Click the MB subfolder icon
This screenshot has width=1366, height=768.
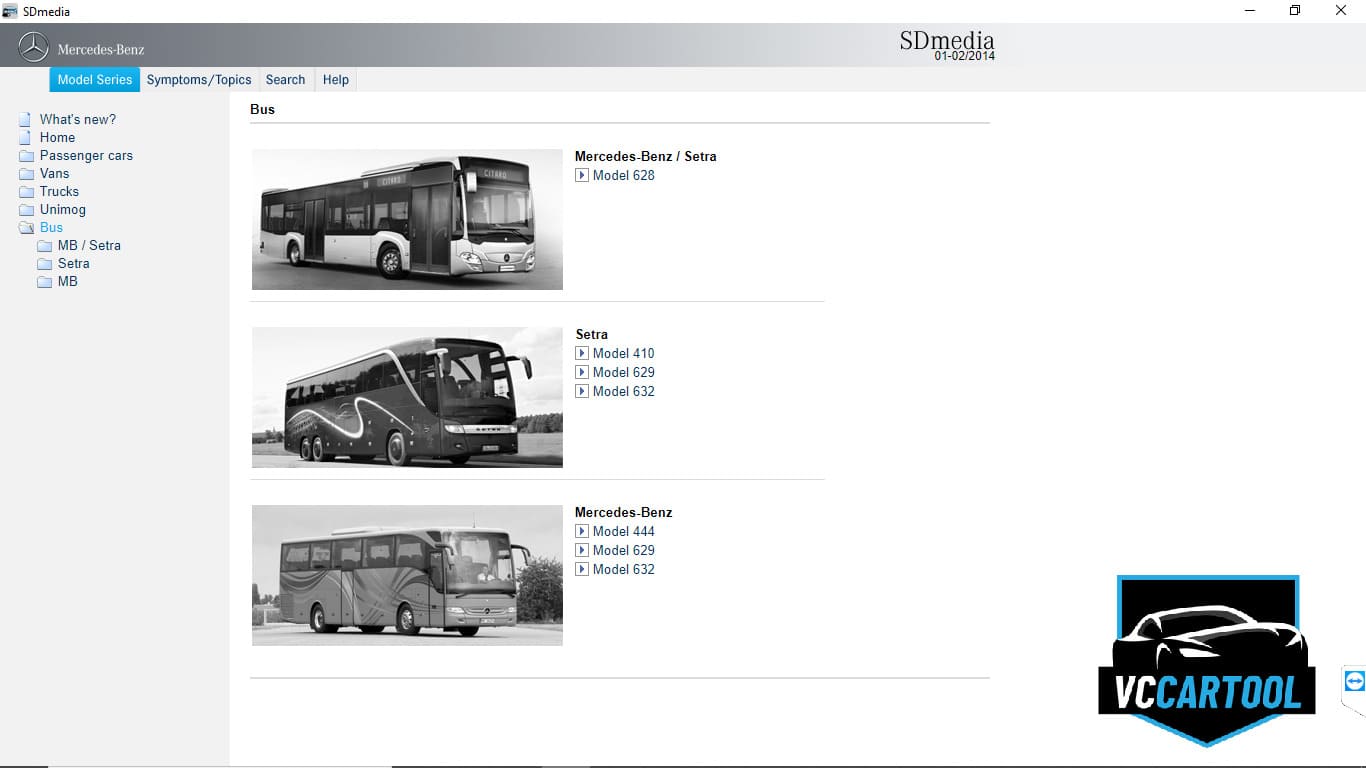tap(44, 281)
